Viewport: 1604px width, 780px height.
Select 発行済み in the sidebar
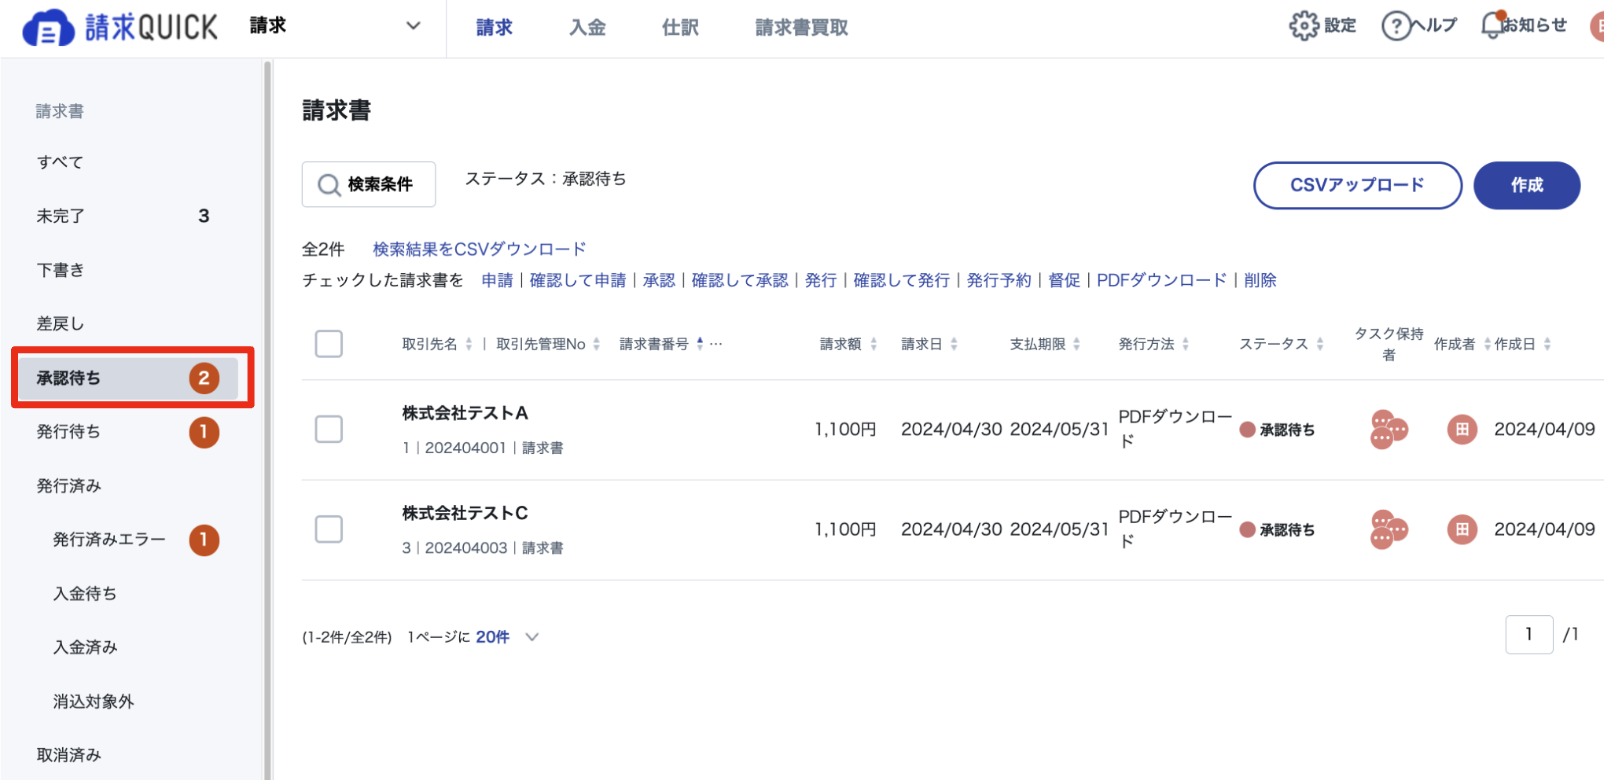69,486
